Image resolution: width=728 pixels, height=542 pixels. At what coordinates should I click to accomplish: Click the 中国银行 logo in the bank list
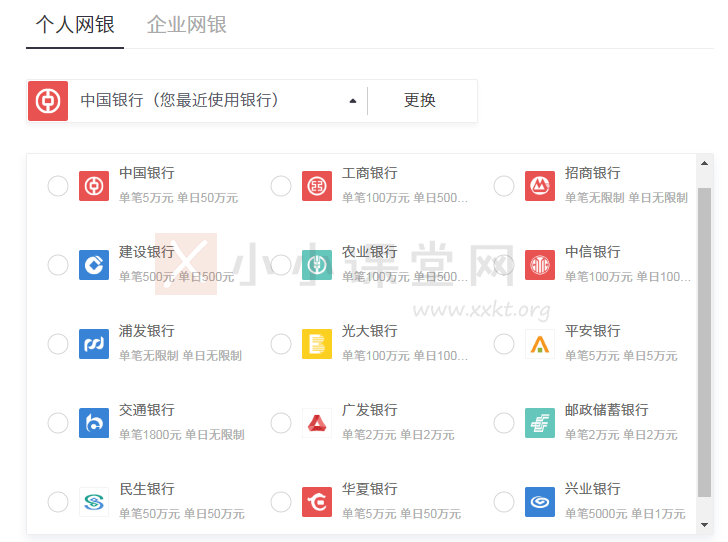(x=94, y=186)
